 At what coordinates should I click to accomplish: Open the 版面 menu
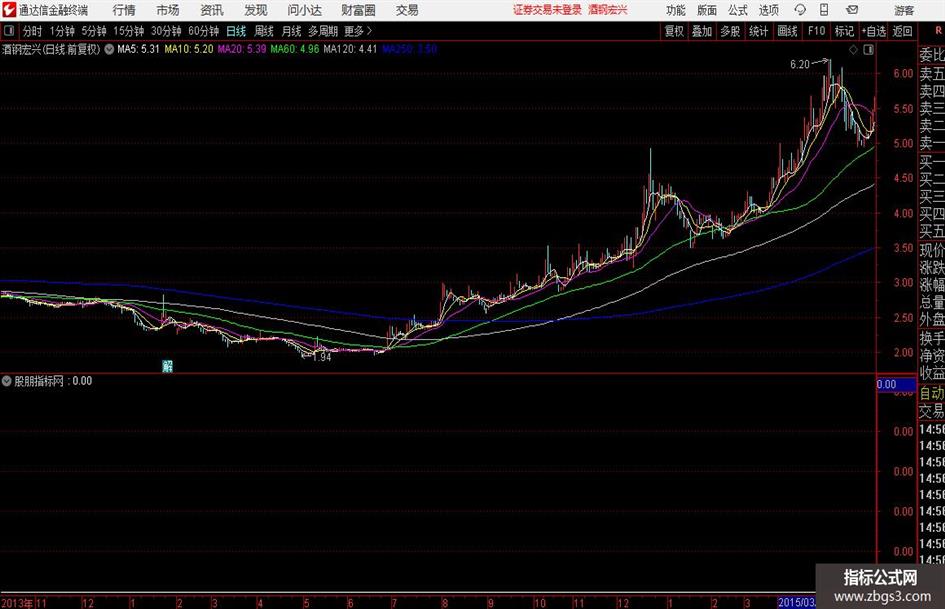706,10
